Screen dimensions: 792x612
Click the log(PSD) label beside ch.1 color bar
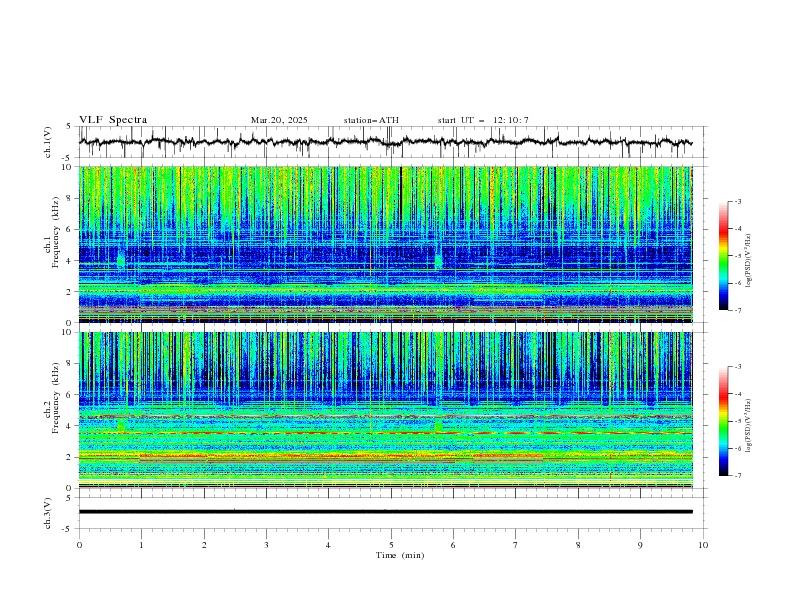point(748,261)
